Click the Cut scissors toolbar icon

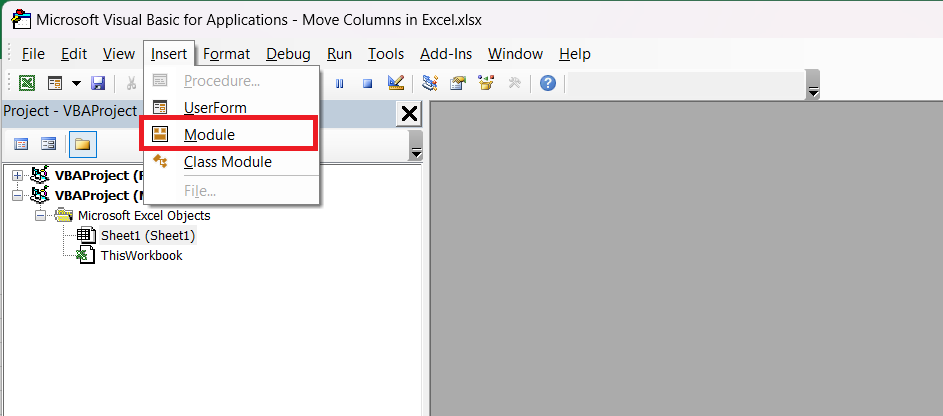[131, 83]
